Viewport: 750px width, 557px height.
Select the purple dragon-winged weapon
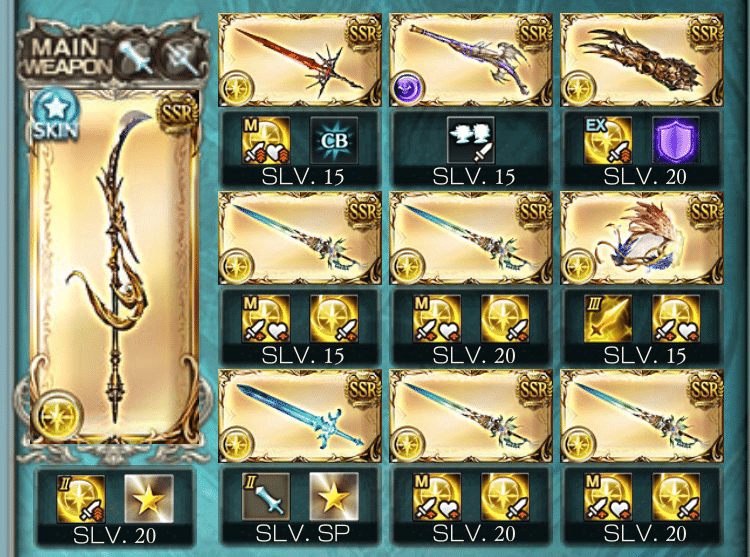click(471, 60)
